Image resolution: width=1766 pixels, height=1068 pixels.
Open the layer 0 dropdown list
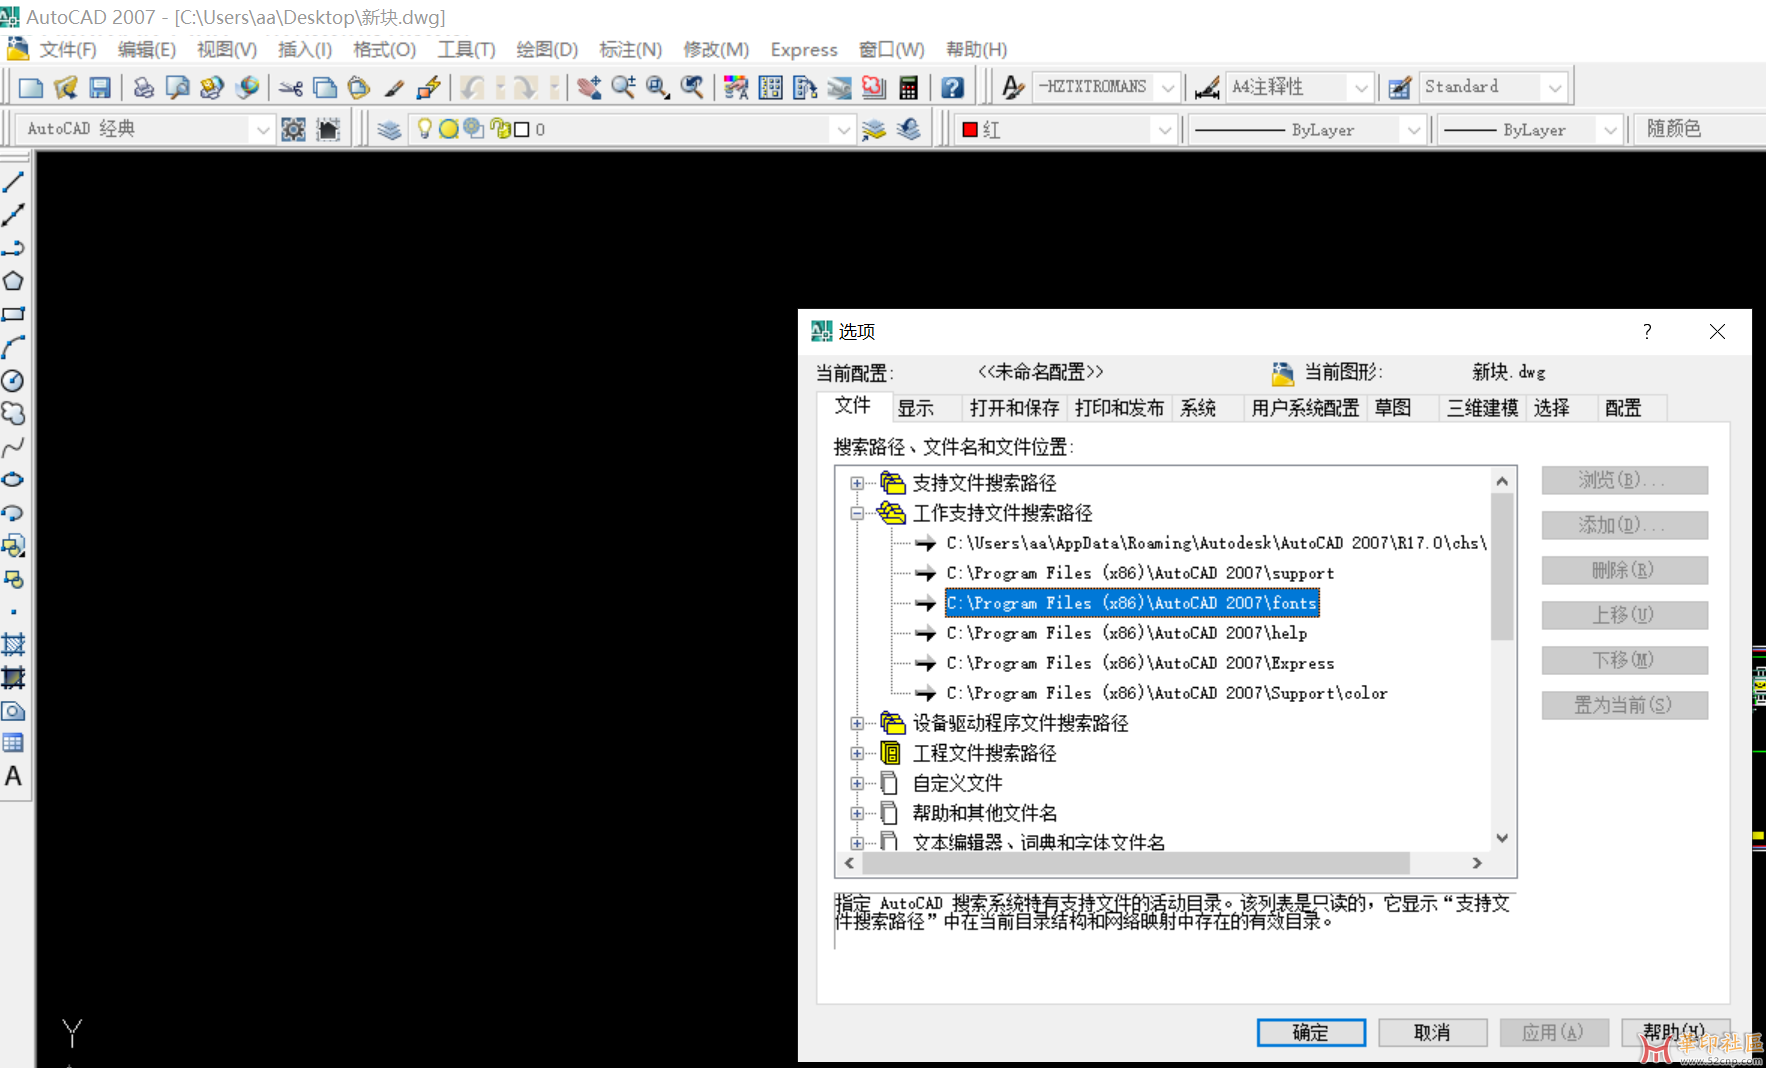click(x=843, y=129)
